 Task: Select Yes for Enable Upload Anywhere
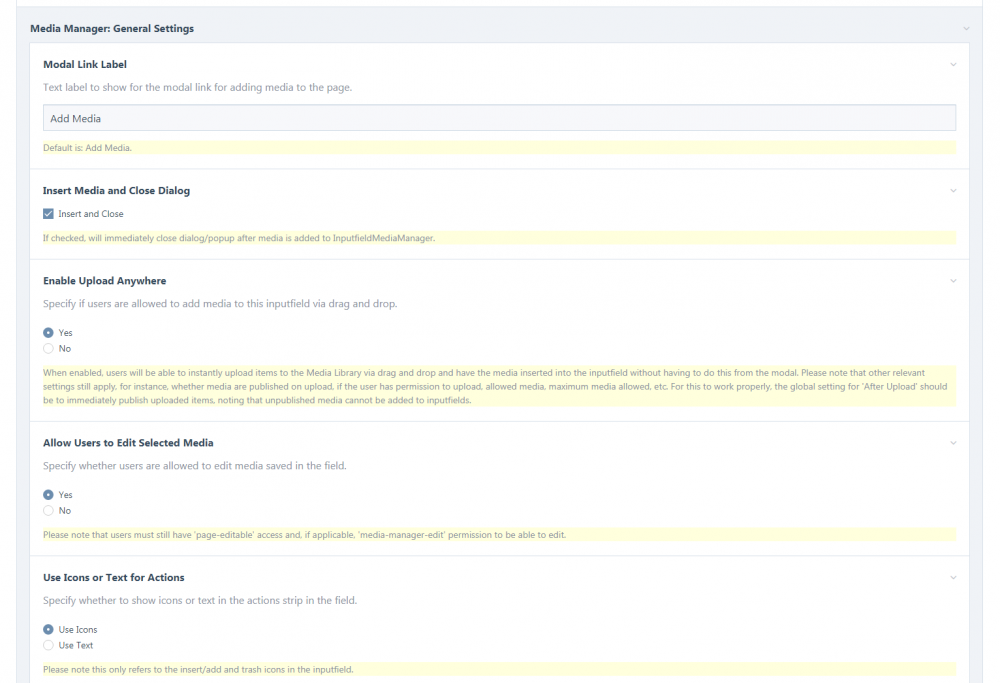pos(47,332)
